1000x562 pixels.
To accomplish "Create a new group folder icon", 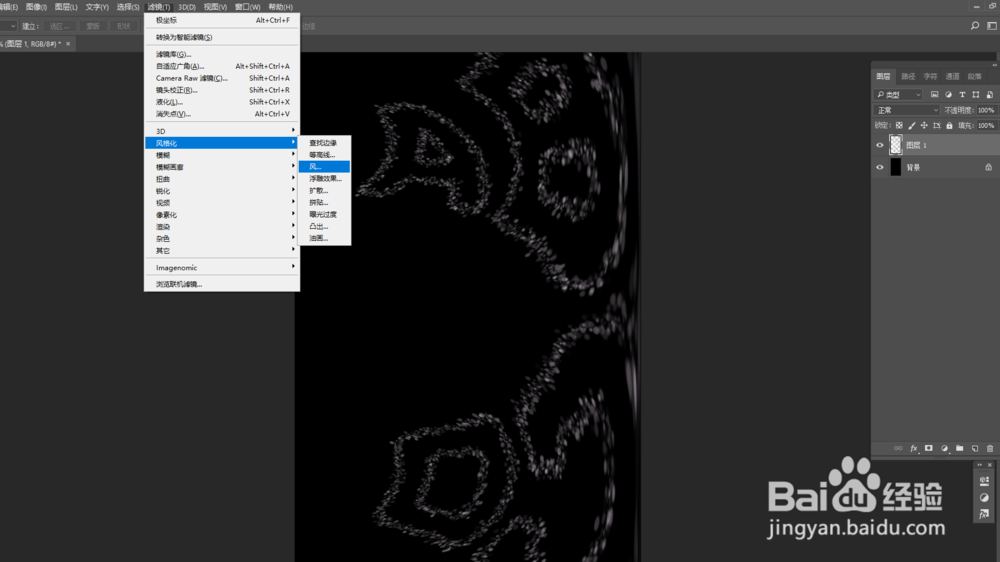I will (959, 448).
